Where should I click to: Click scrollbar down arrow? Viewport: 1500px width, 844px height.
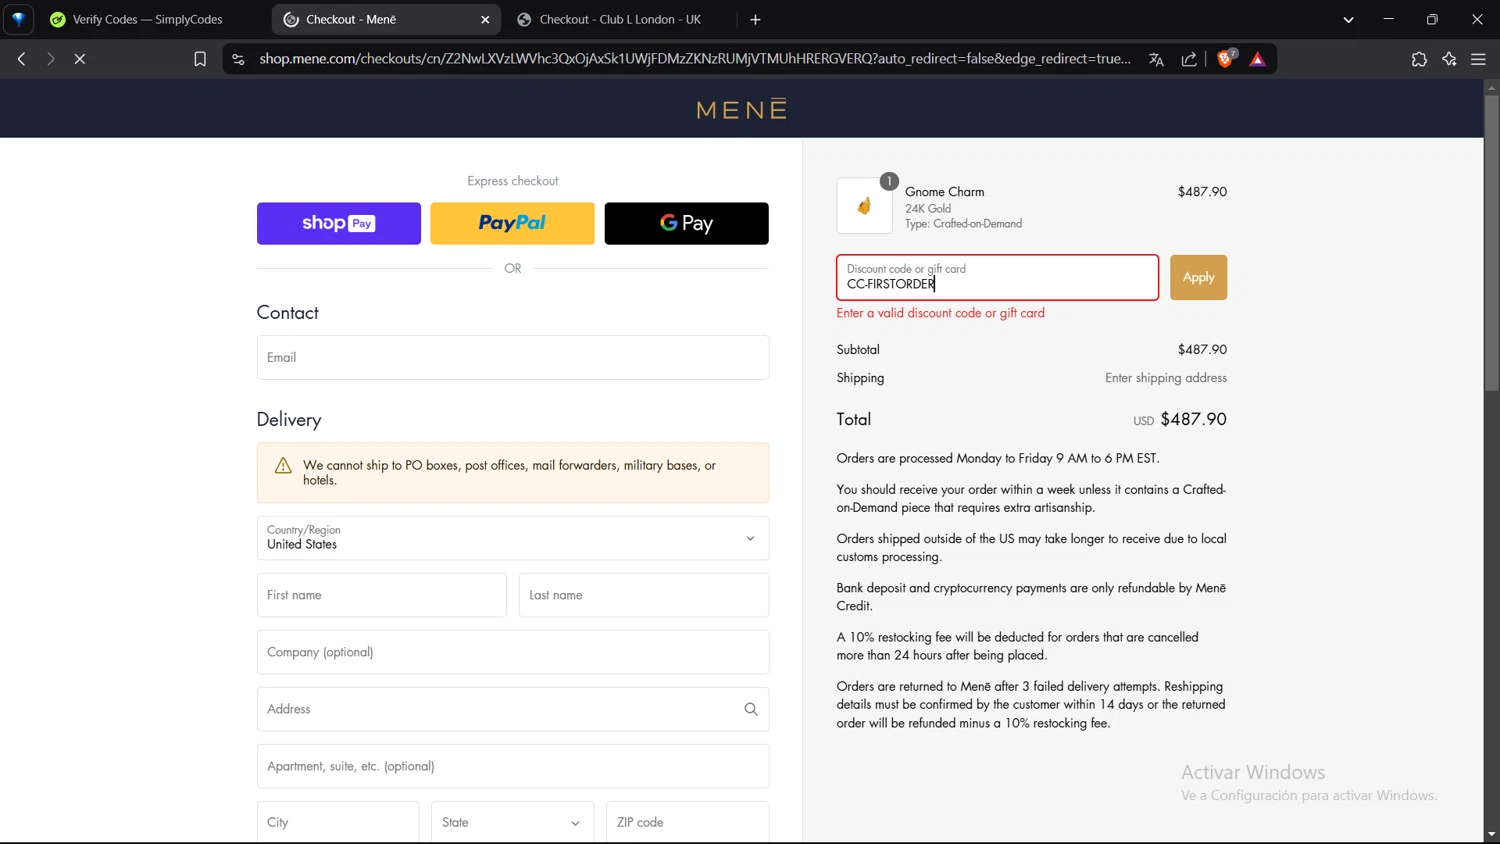click(x=1491, y=834)
